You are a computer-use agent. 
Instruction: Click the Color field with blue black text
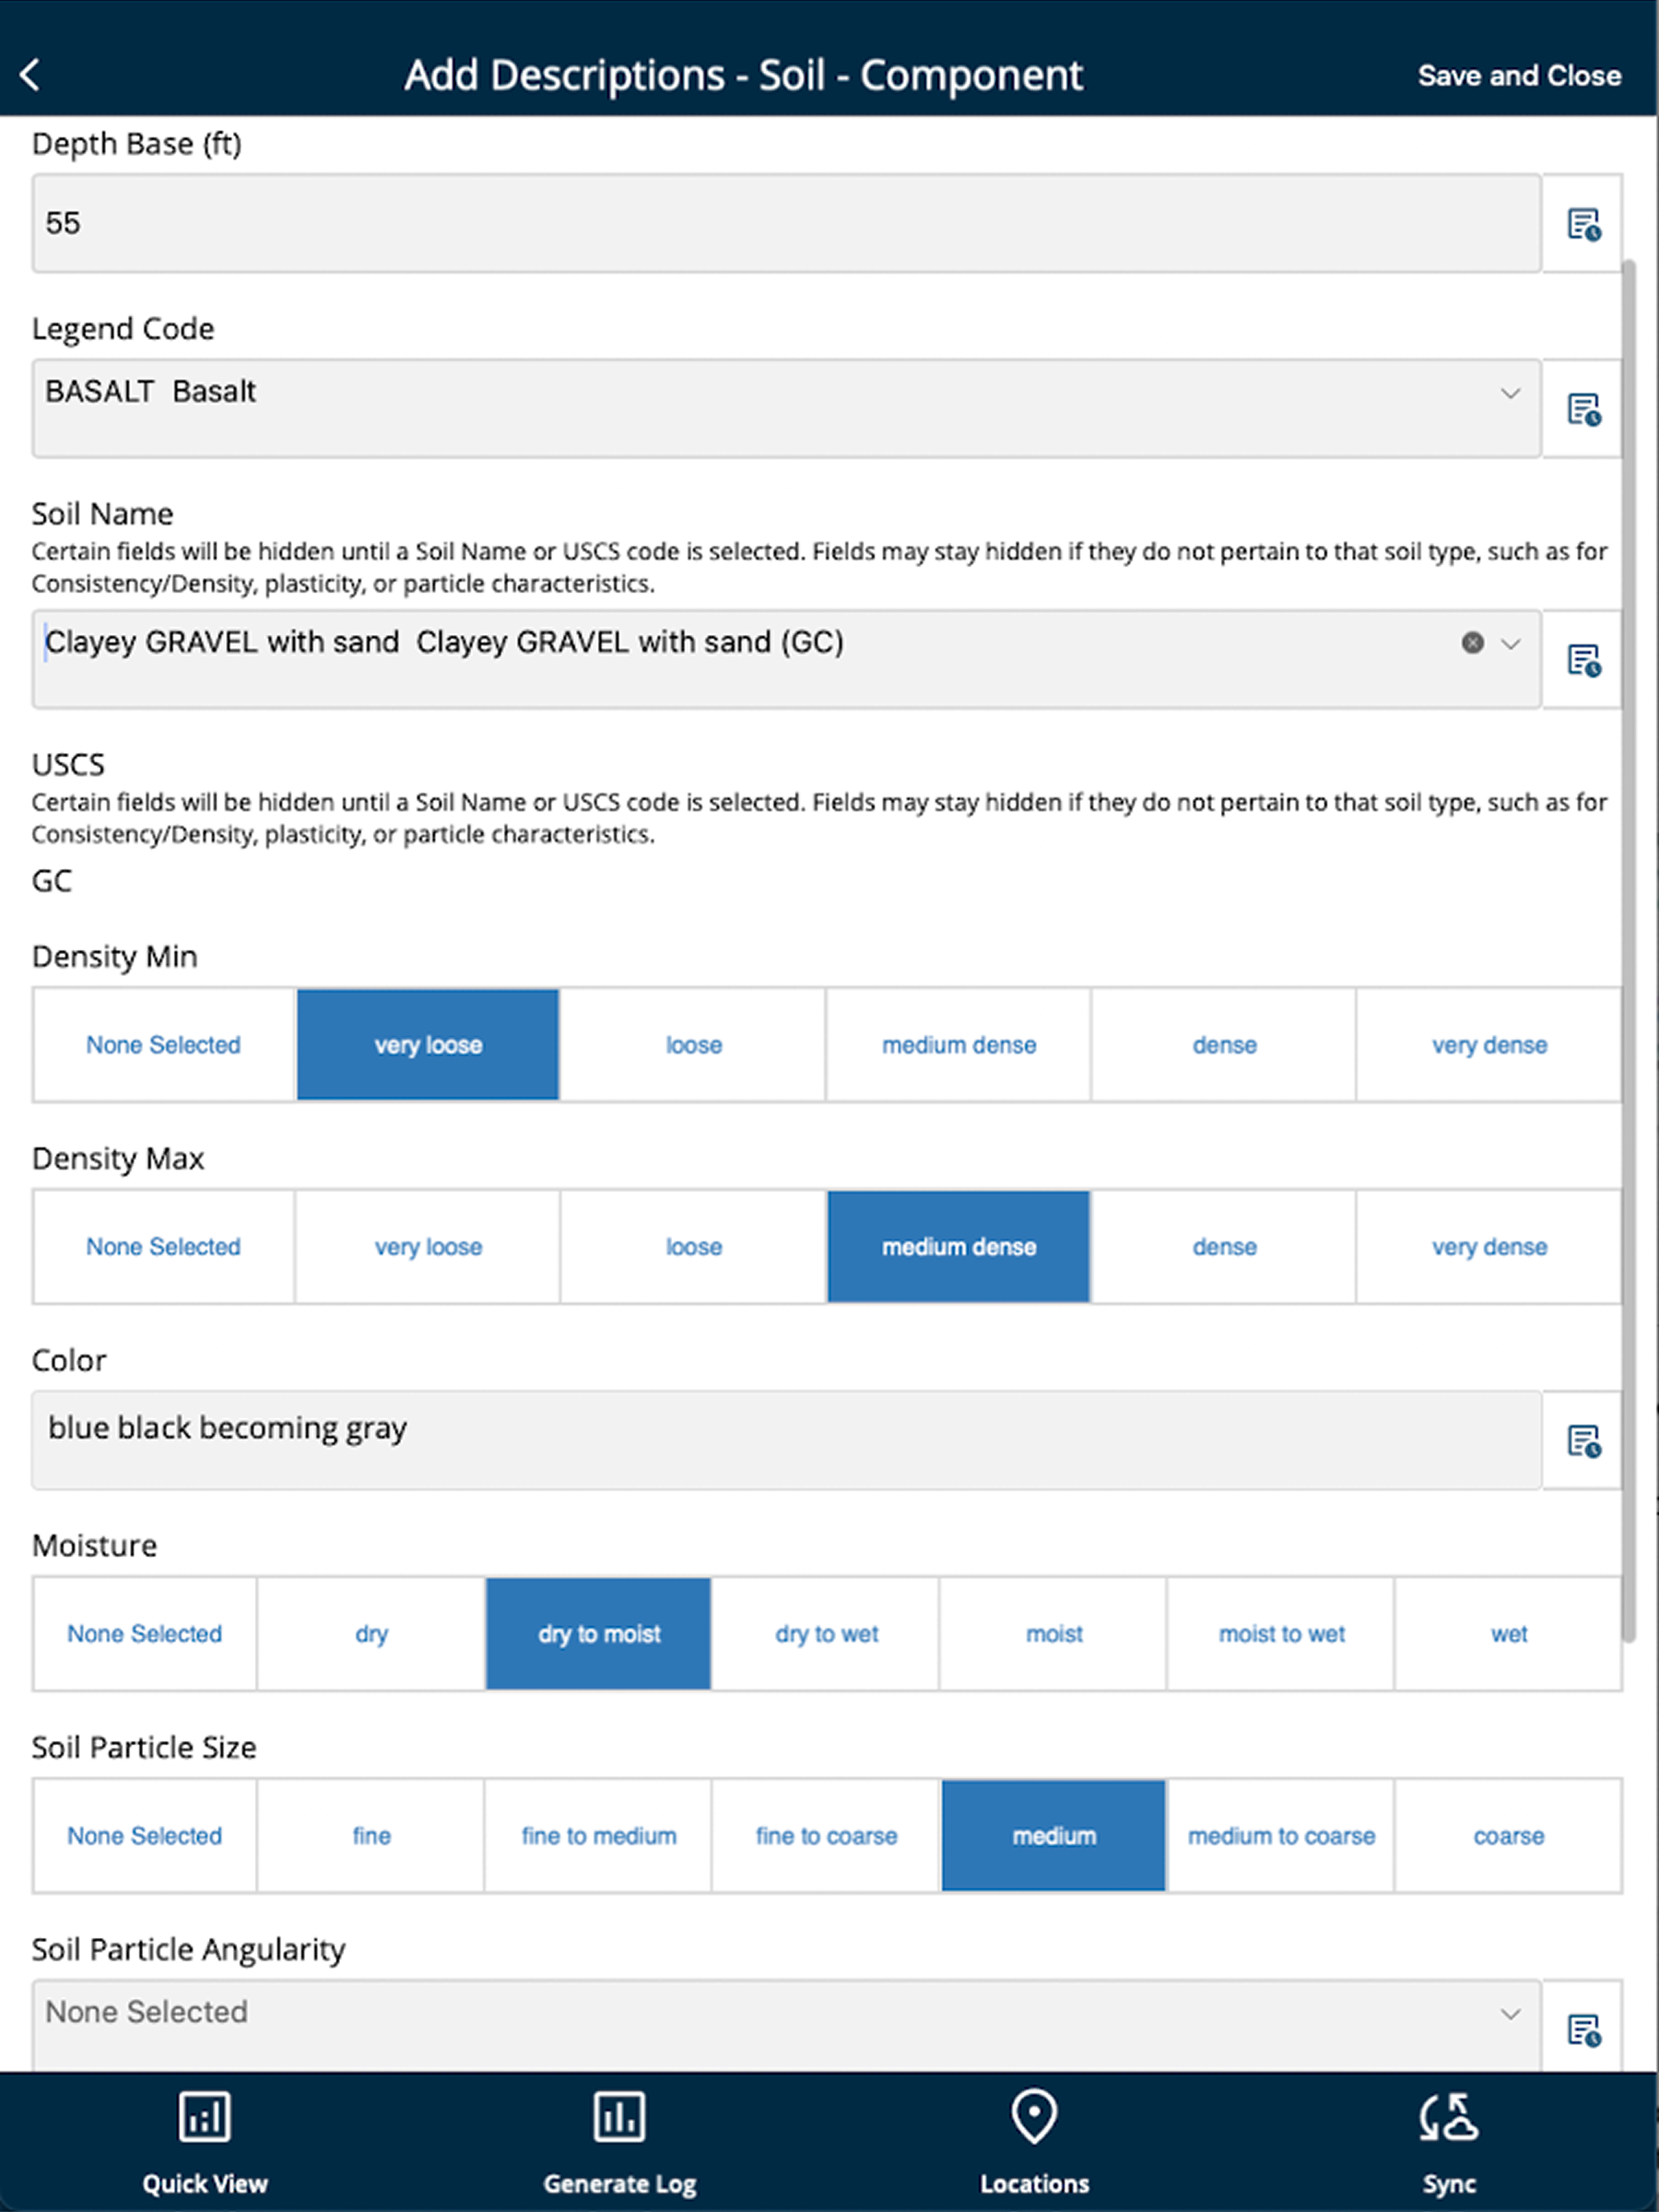[x=786, y=1440]
